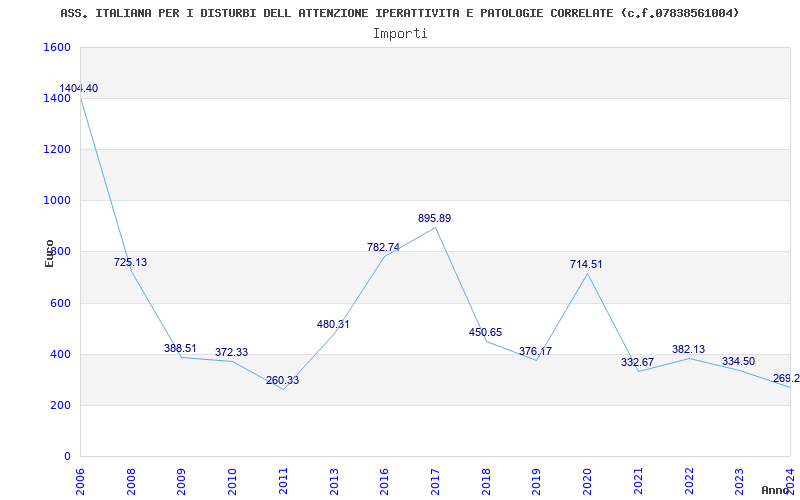Select the 2017 x-axis year label
The width and height of the screenshot is (800, 500).
pyautogui.click(x=435, y=482)
